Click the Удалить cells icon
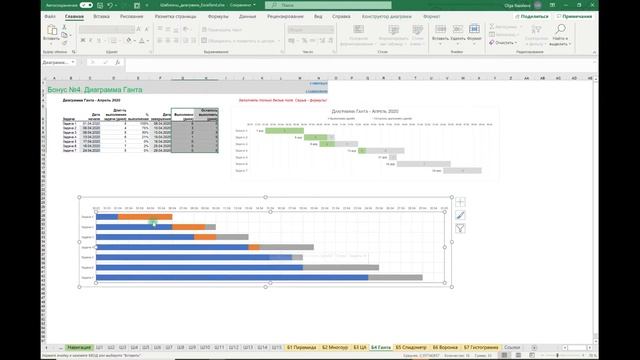Viewport: 640px width, 360px height. click(x=458, y=29)
